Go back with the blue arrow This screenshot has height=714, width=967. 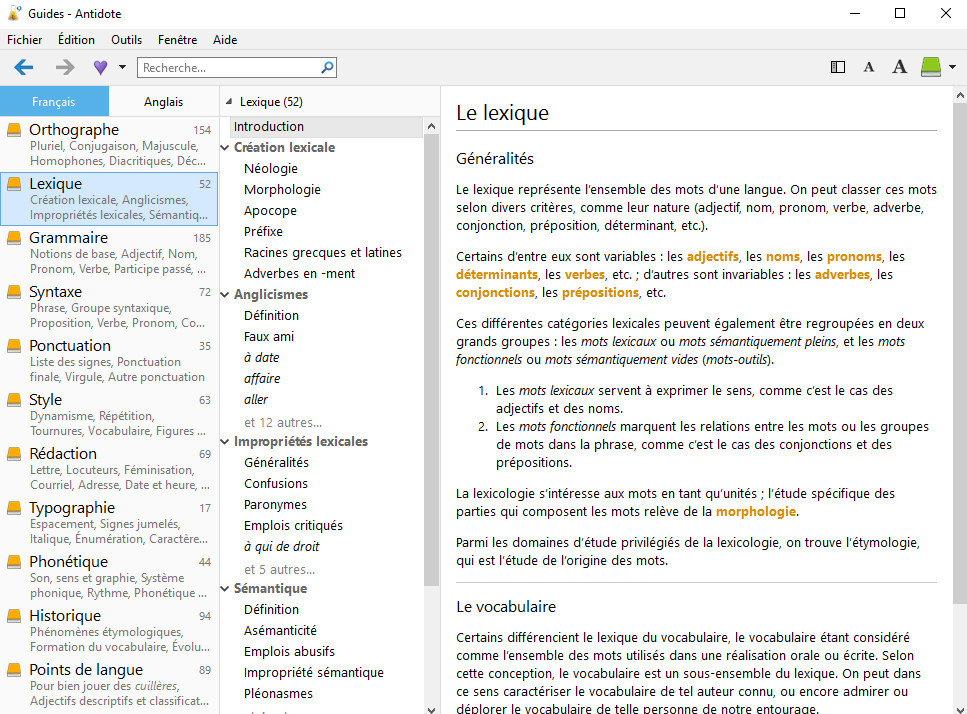[23, 67]
